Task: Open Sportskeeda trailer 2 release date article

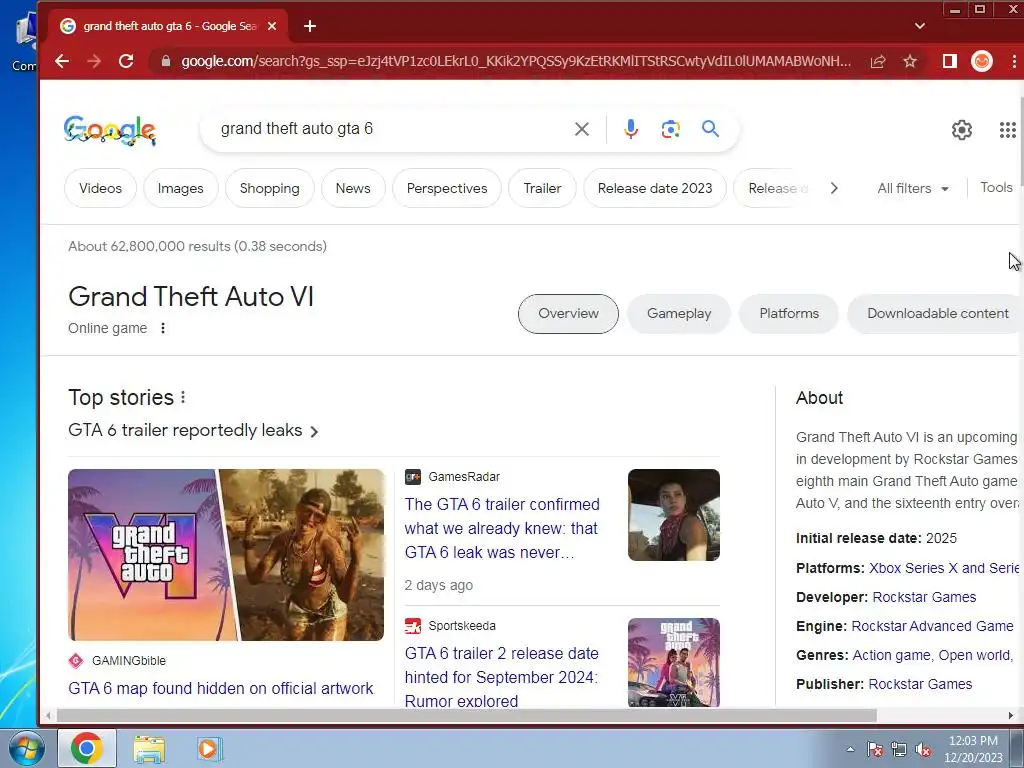Action: coord(502,677)
